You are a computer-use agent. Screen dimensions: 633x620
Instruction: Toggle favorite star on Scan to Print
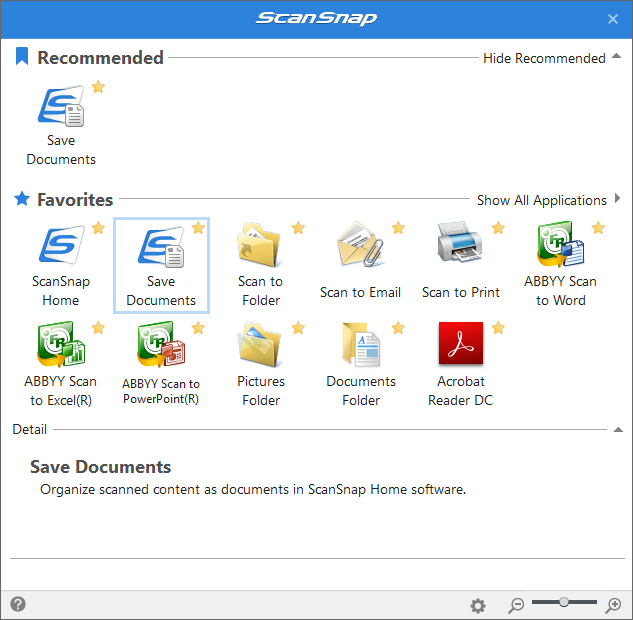(499, 228)
